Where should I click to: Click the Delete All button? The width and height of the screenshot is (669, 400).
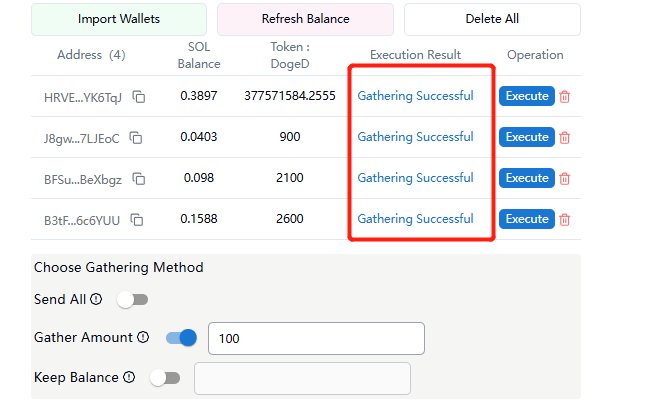[492, 19]
